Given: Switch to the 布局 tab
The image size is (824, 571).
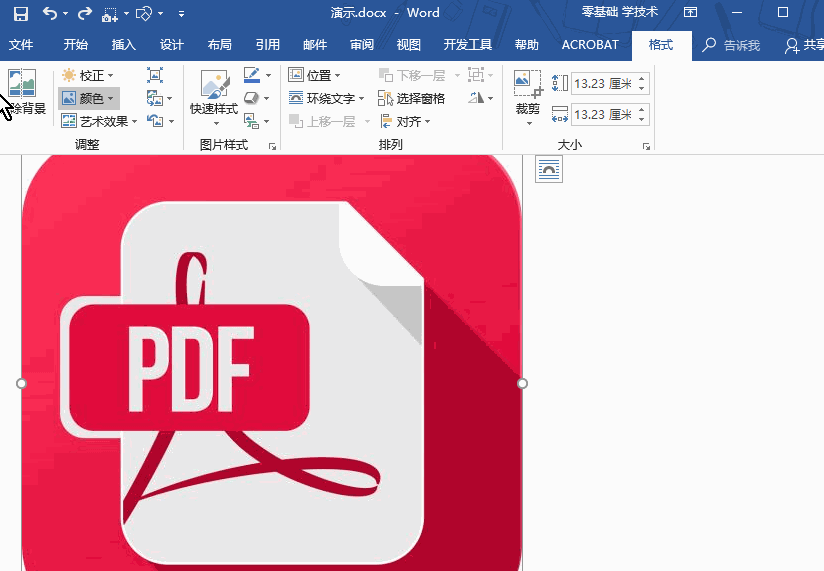Looking at the screenshot, I should [220, 45].
